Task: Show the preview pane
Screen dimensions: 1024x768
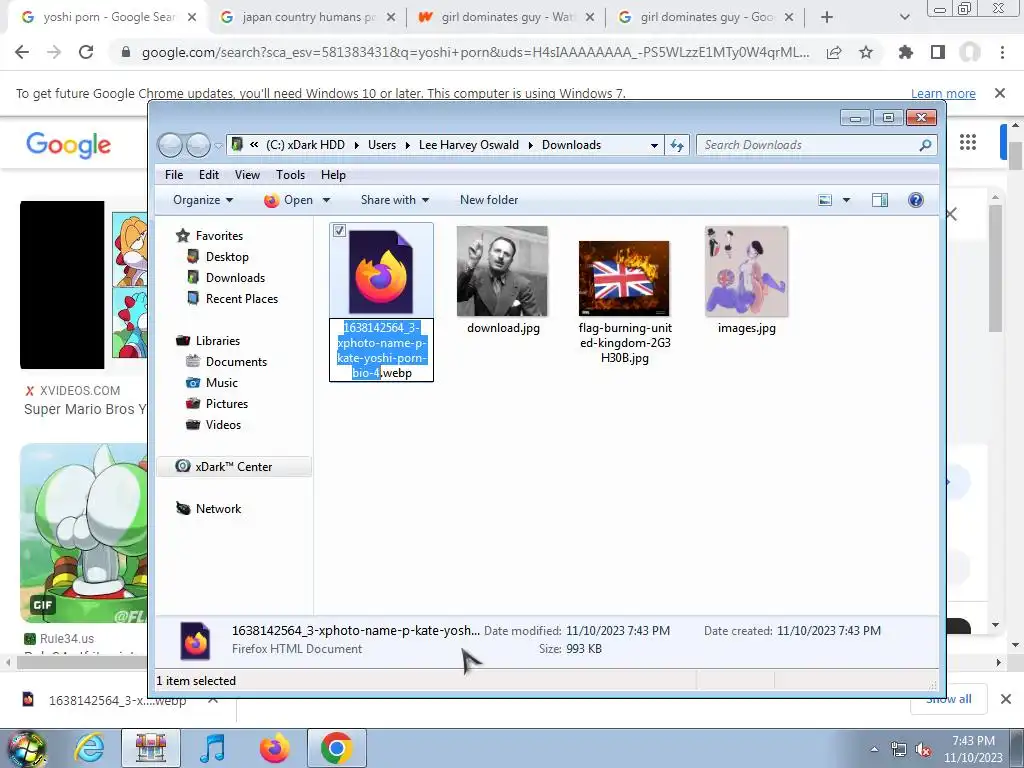Action: (880, 200)
